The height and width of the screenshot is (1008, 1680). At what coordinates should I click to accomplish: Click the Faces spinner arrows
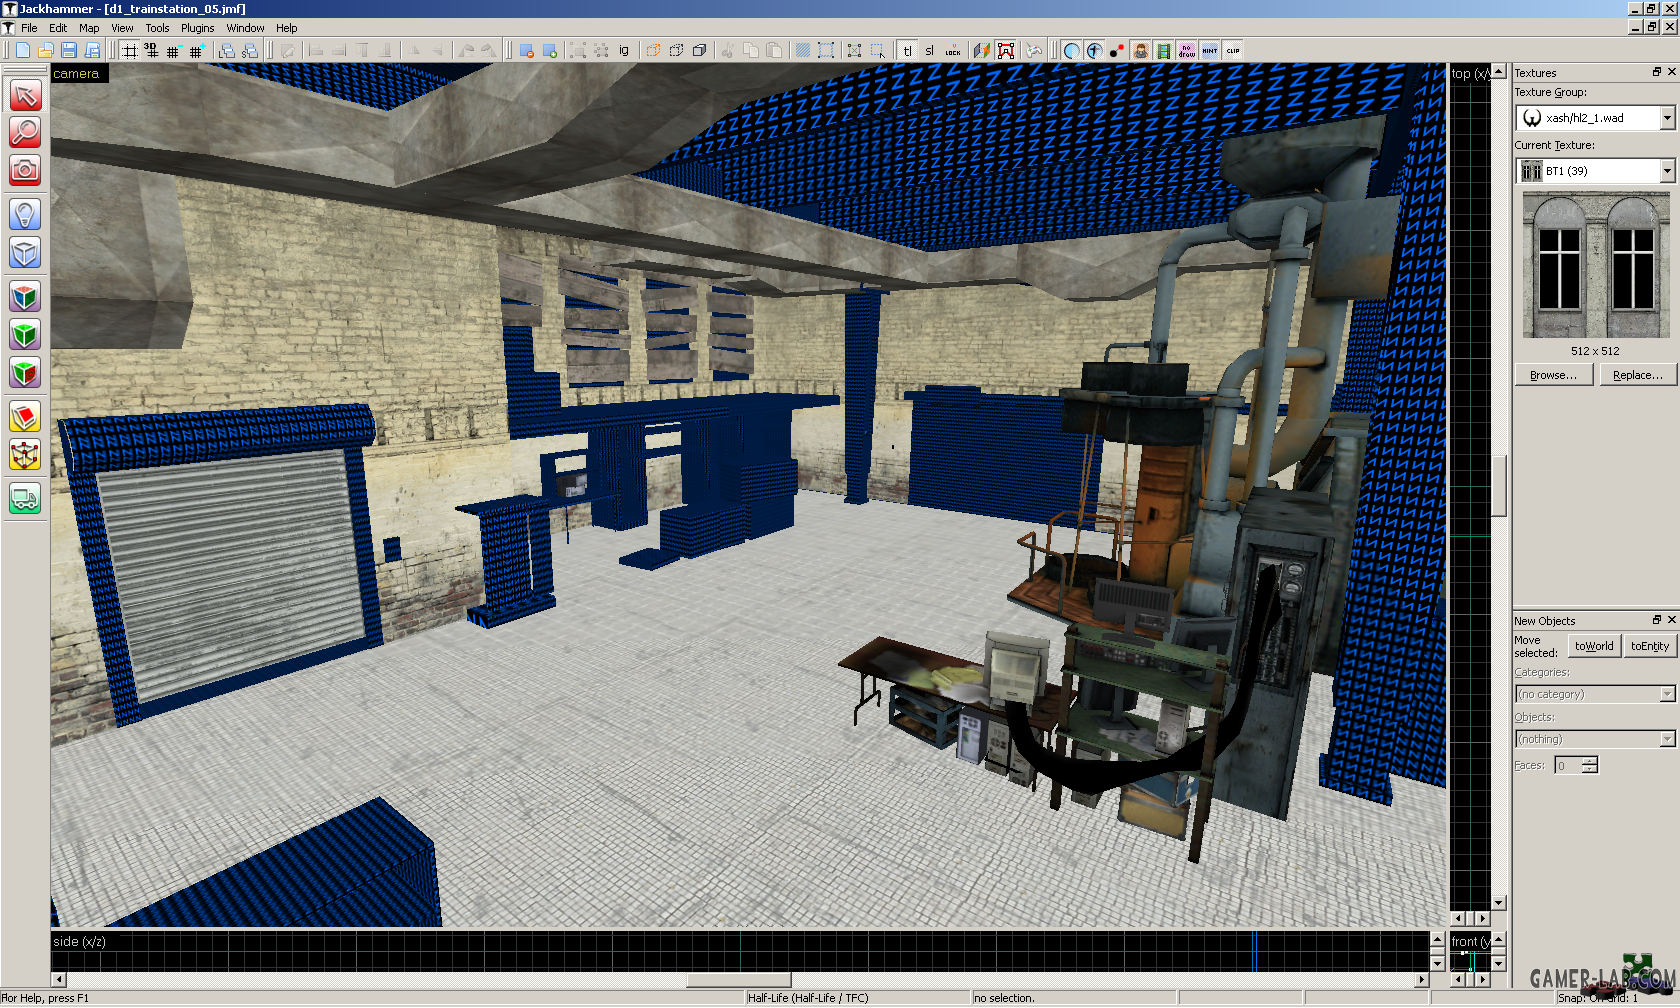tap(1590, 766)
